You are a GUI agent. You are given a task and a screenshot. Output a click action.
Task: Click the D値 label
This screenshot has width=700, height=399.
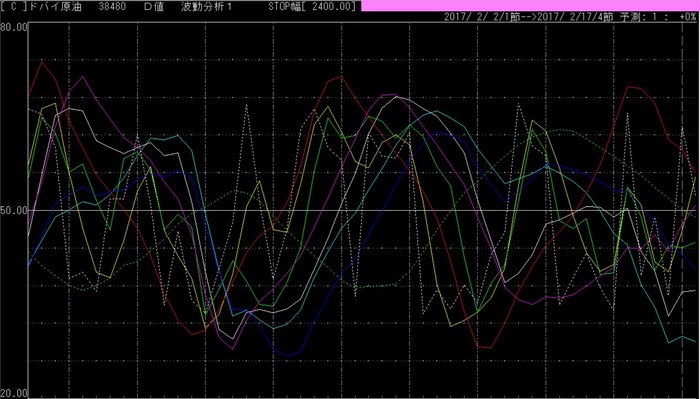click(x=154, y=6)
